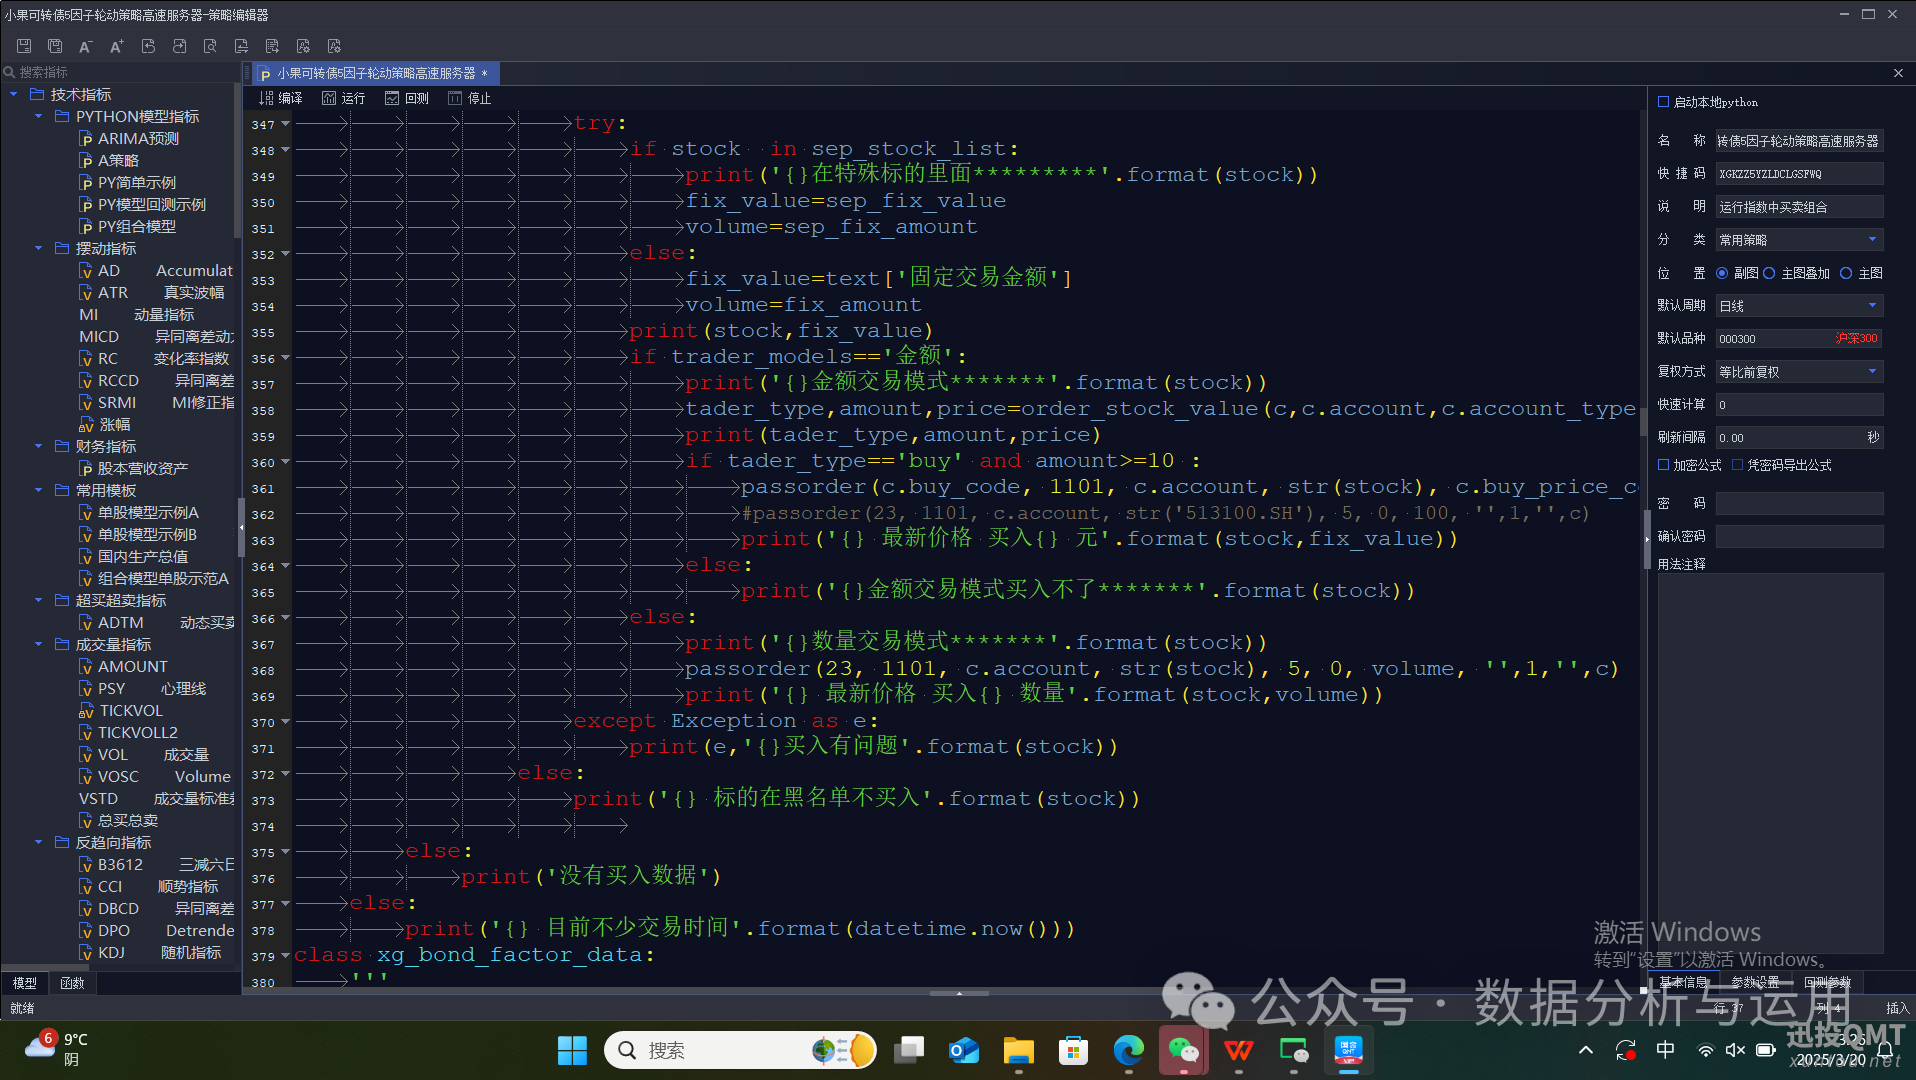
Task: Select the 主图叠加 radio button
Action: coord(1769,273)
